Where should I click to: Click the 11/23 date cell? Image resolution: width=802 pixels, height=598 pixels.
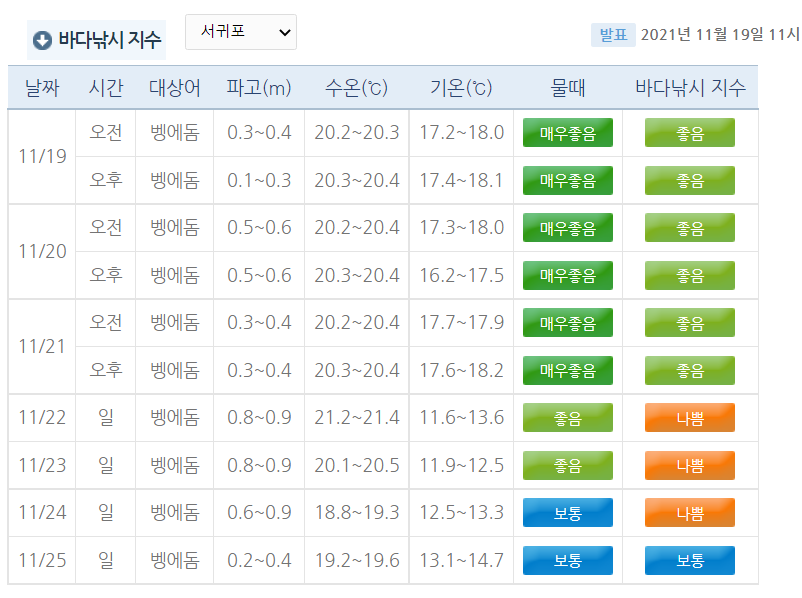click(x=42, y=466)
